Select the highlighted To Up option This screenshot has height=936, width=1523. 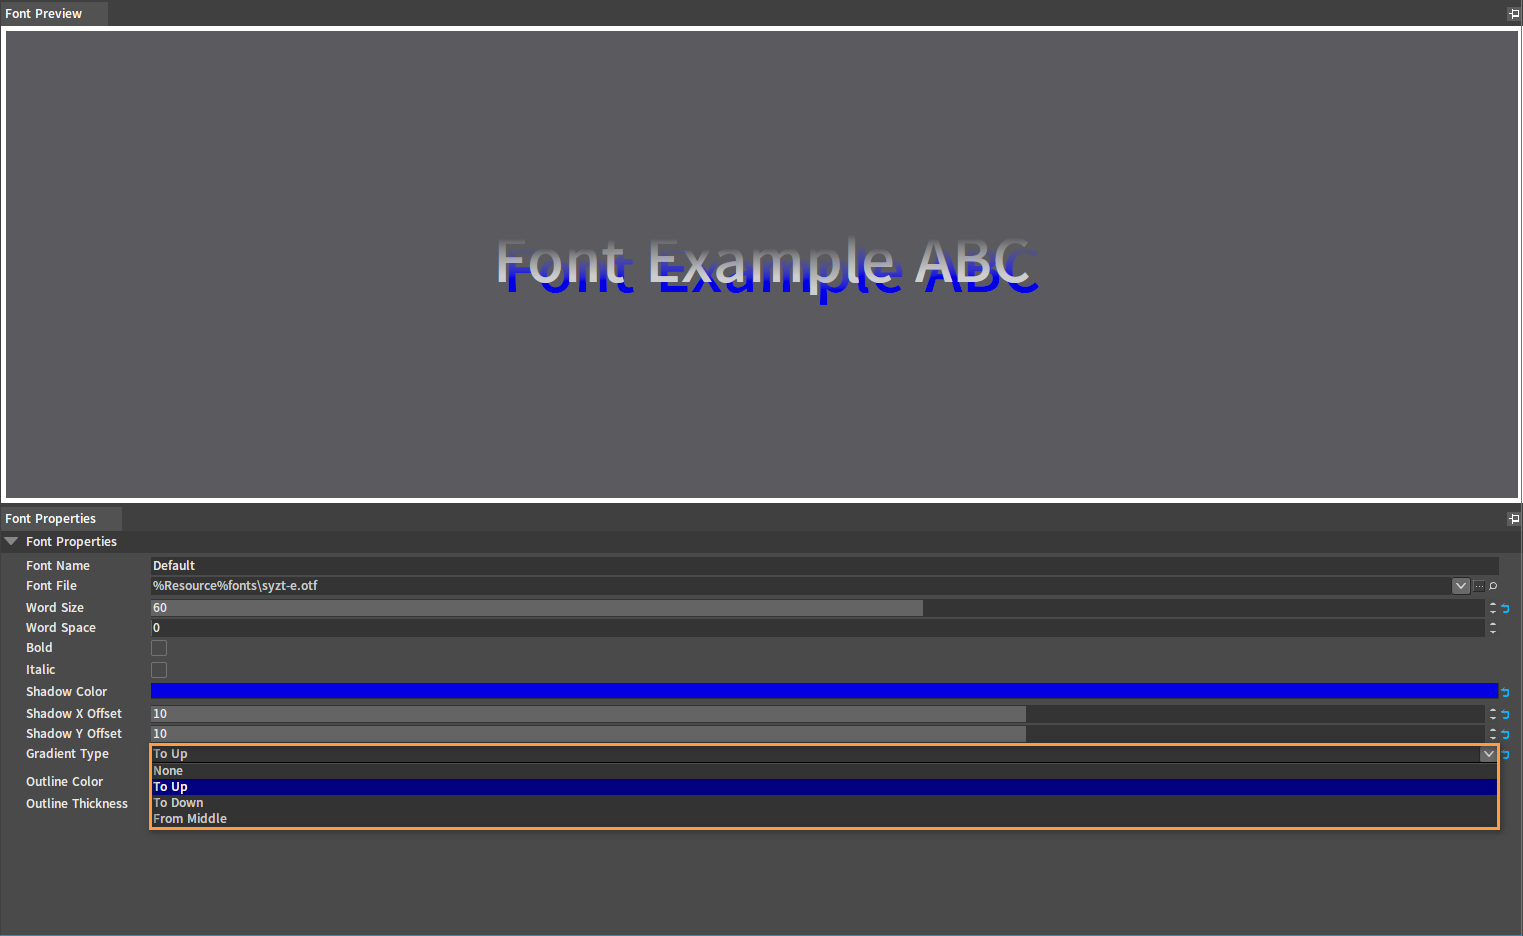pos(824,787)
